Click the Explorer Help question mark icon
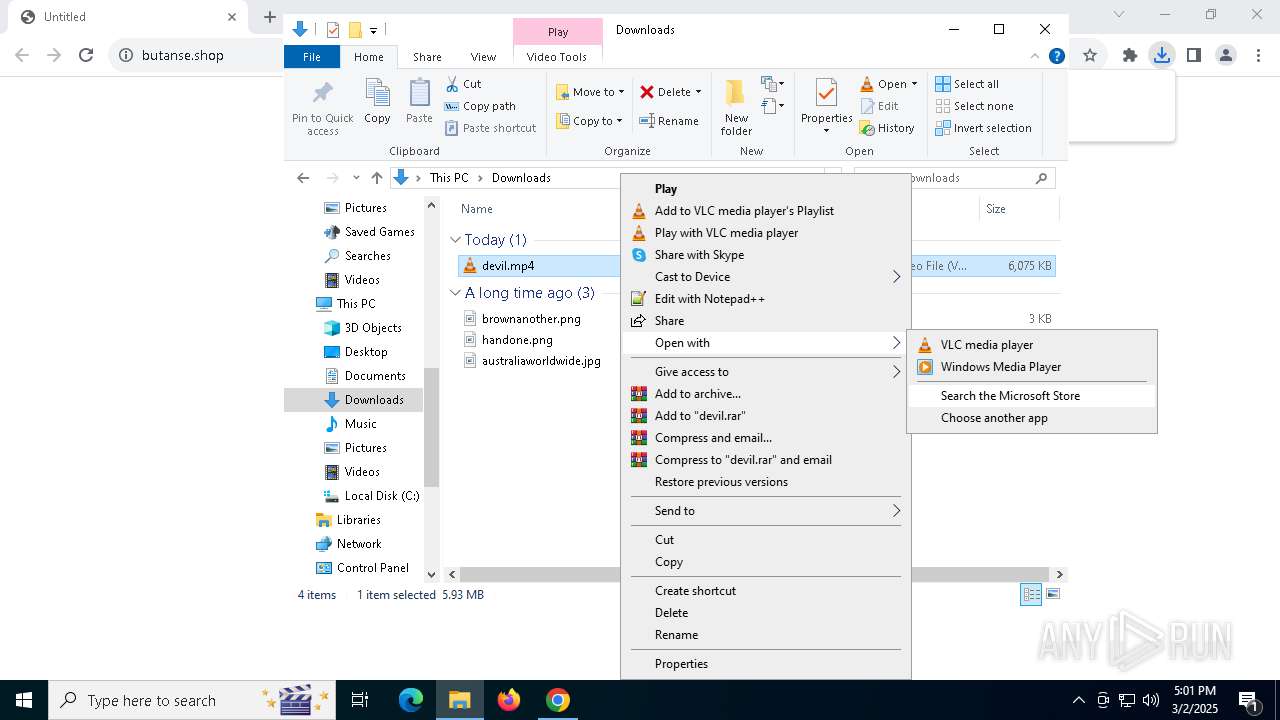1280x720 pixels. (x=1056, y=56)
